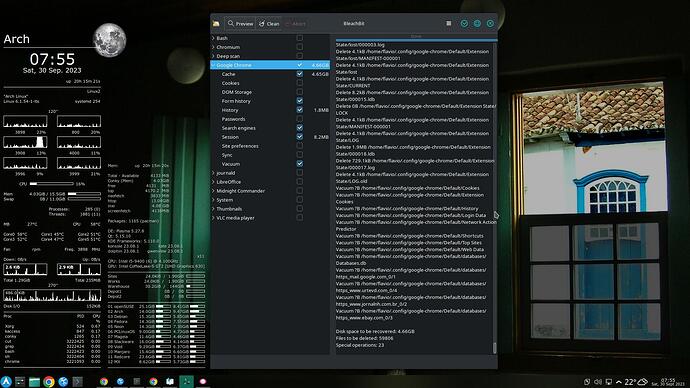Viewport: 690px width, 388px height.
Task: Switch to the first running Chrome window
Action: (x=104, y=381)
